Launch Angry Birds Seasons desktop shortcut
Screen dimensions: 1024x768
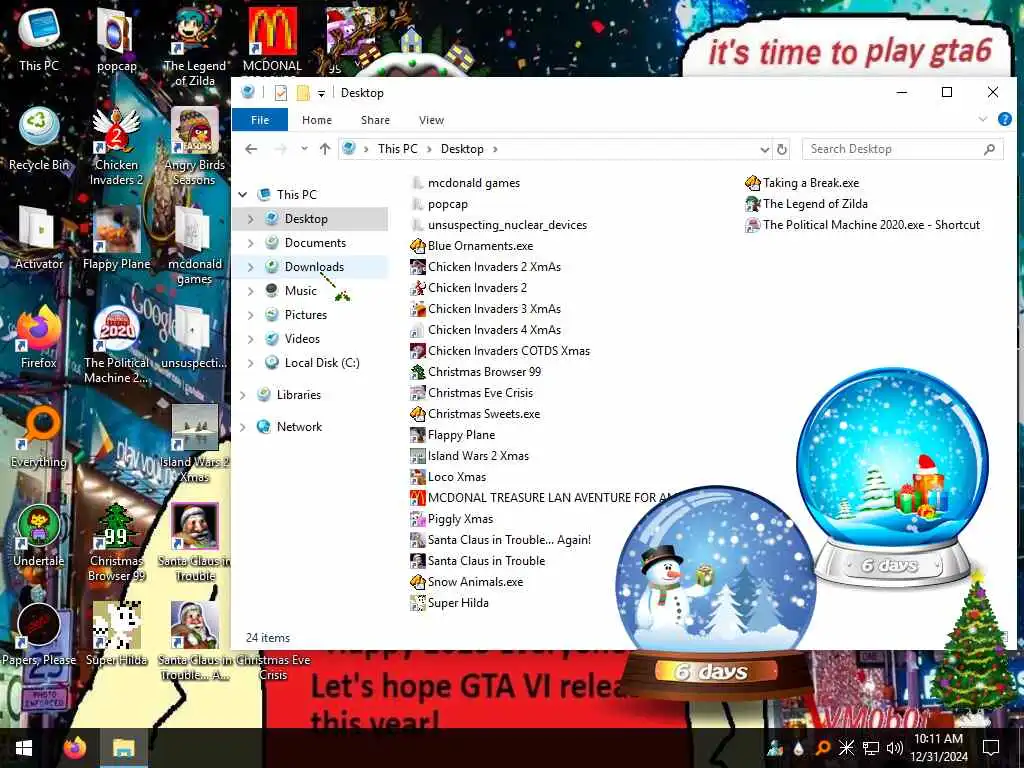(x=194, y=146)
